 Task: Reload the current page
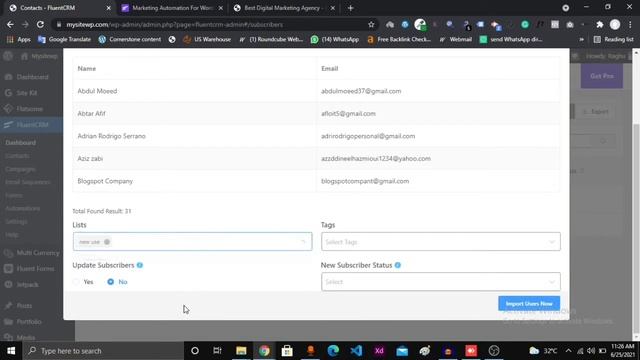(x=40, y=24)
